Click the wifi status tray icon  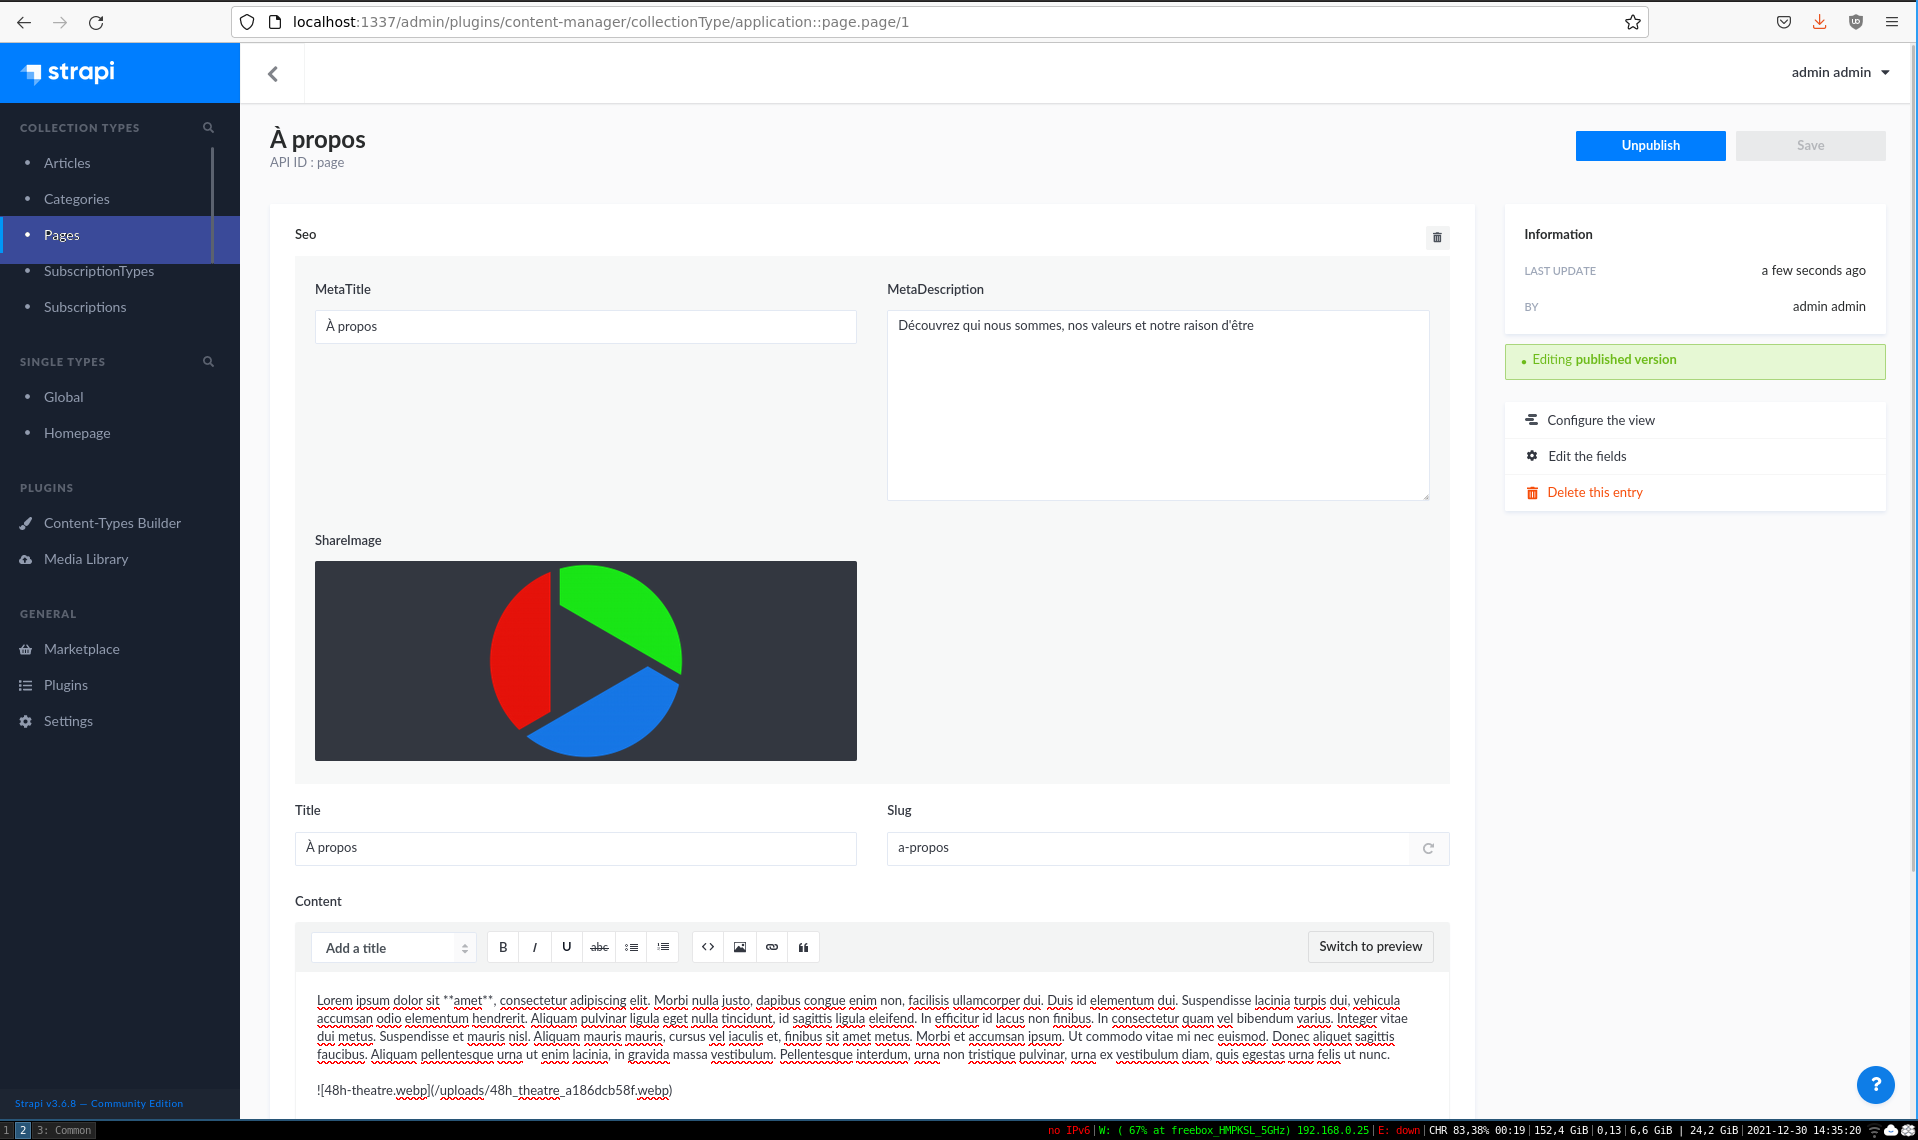(x=1874, y=1130)
